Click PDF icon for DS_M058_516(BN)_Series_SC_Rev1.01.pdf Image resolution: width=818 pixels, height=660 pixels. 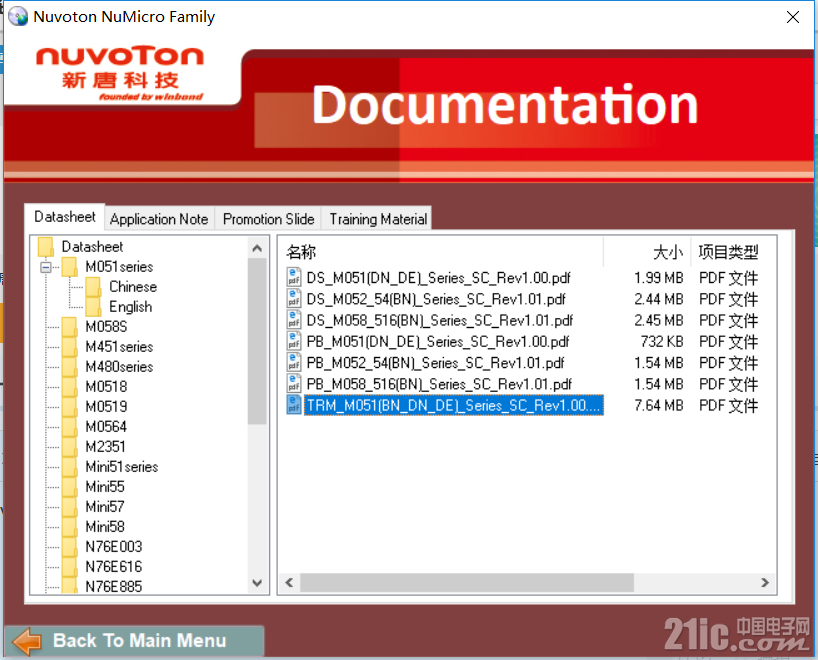tap(294, 320)
